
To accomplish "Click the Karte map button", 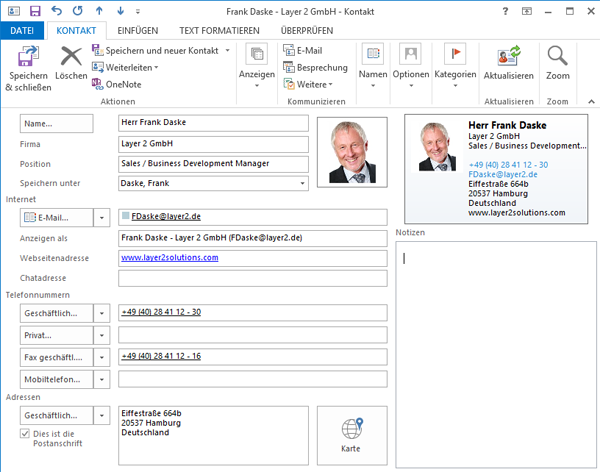I will 350,435.
